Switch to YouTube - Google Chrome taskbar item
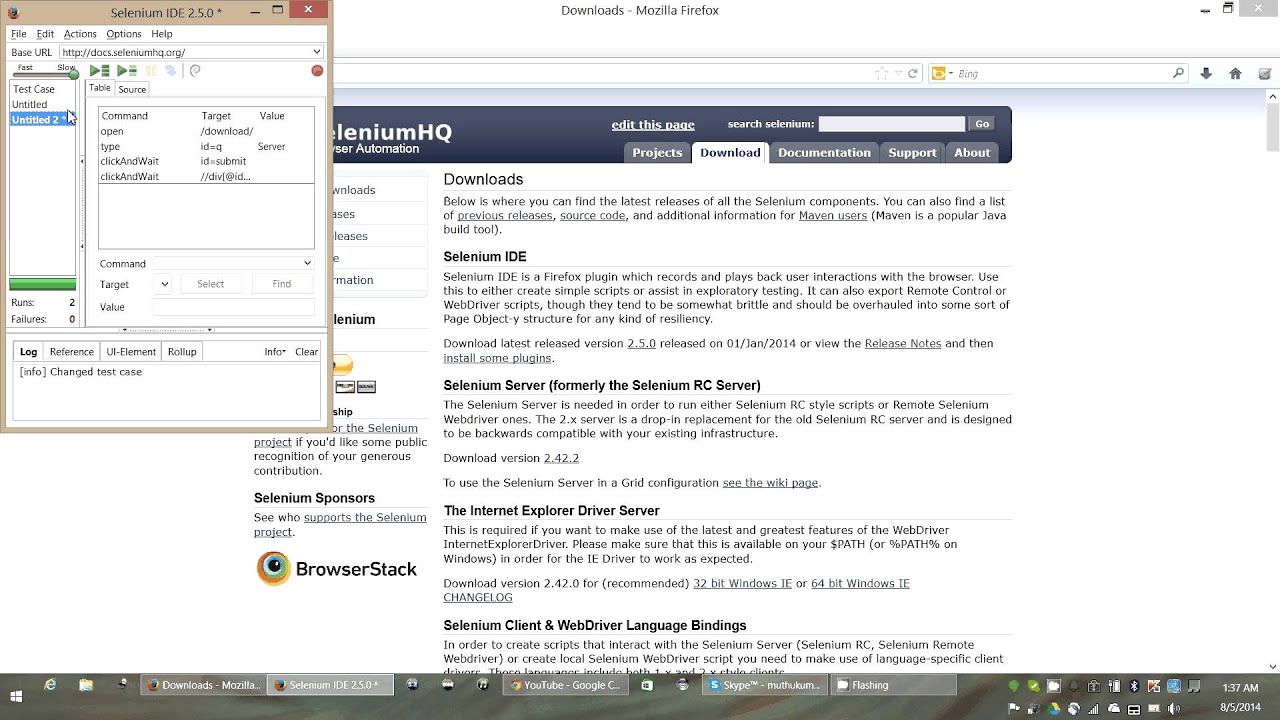The image size is (1280, 720). tap(565, 685)
